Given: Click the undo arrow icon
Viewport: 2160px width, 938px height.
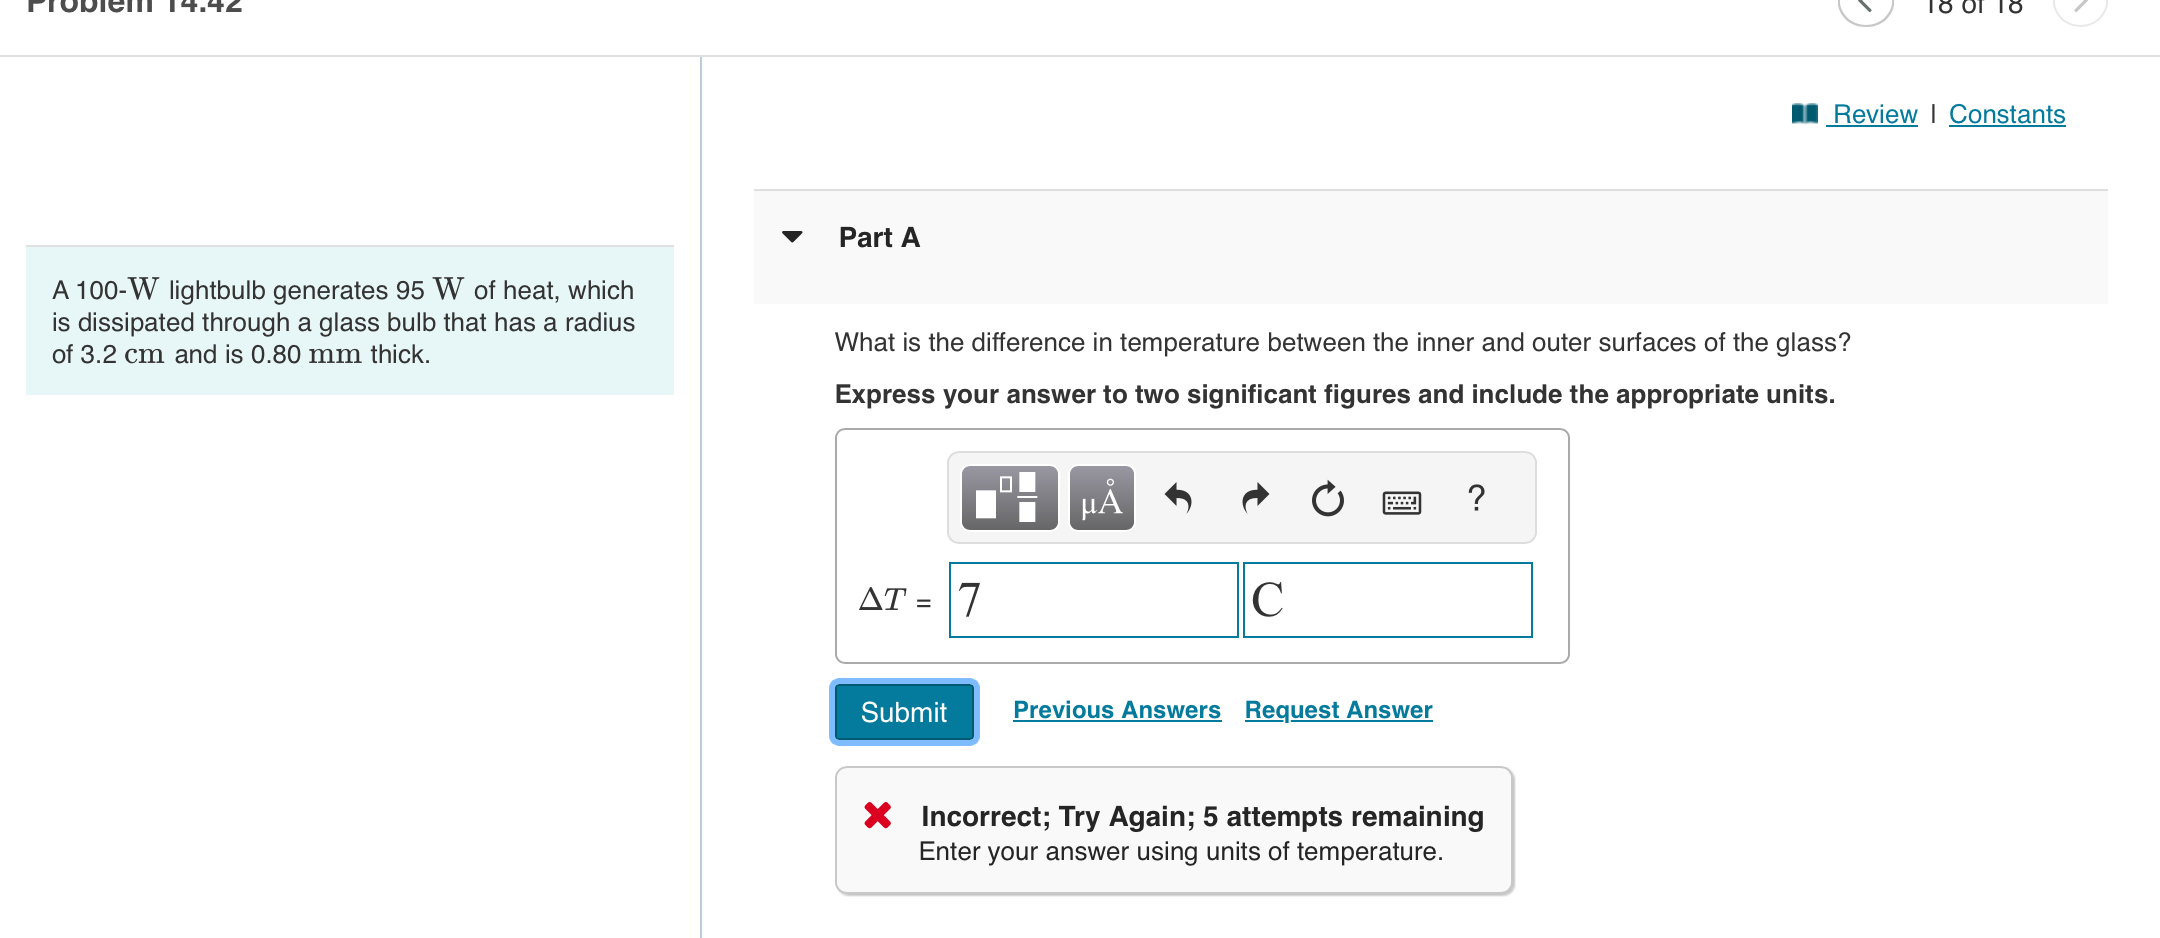Looking at the screenshot, I should [1179, 497].
